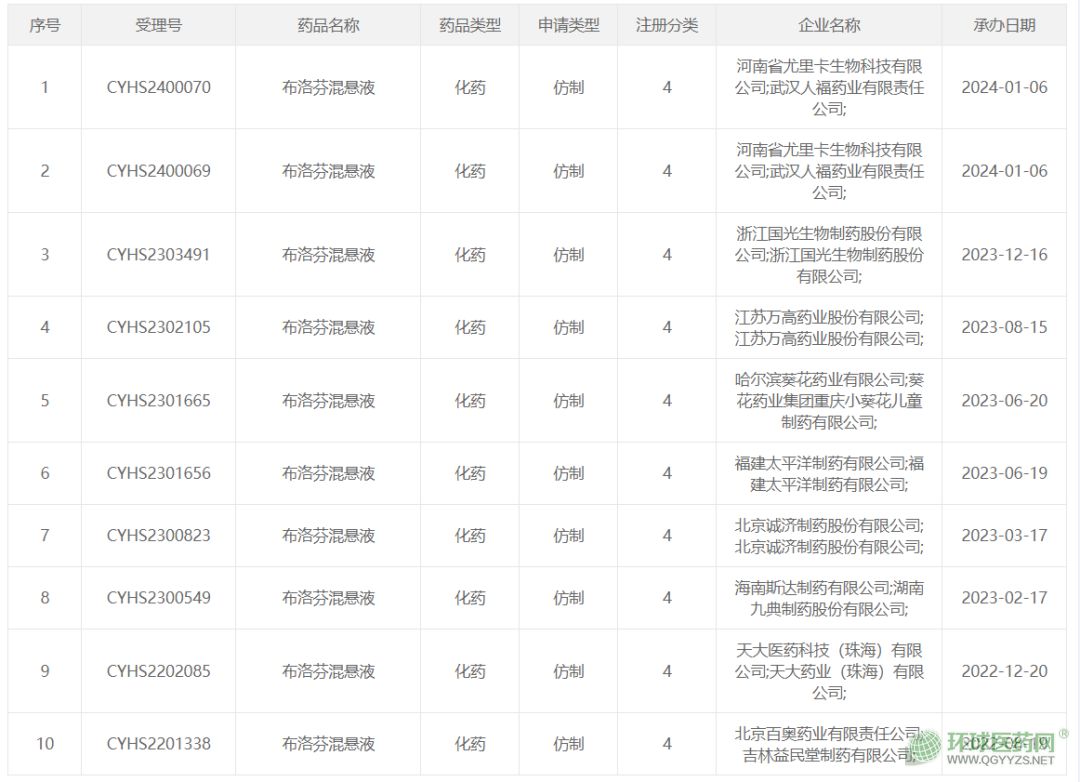Screen dimensions: 1080x782
Task: Click the date 2023-12-16 cell
Action: [x=1004, y=255]
